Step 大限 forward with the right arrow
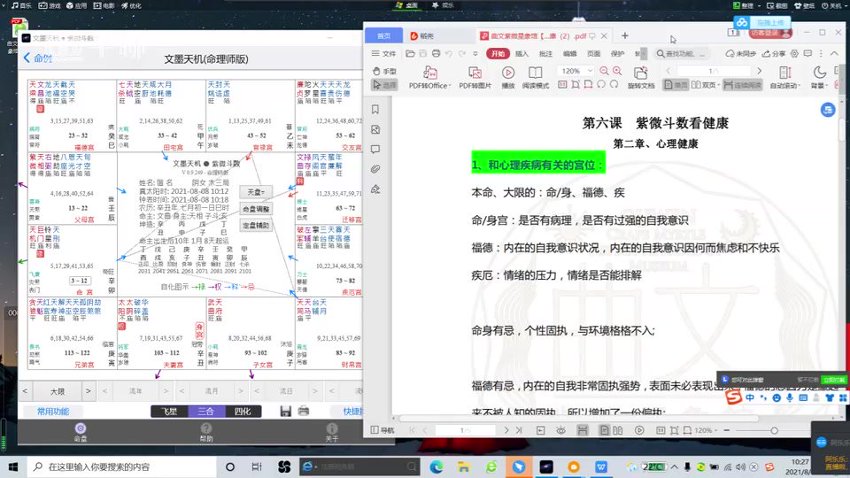Screen dimensions: 850x478 pos(88,391)
